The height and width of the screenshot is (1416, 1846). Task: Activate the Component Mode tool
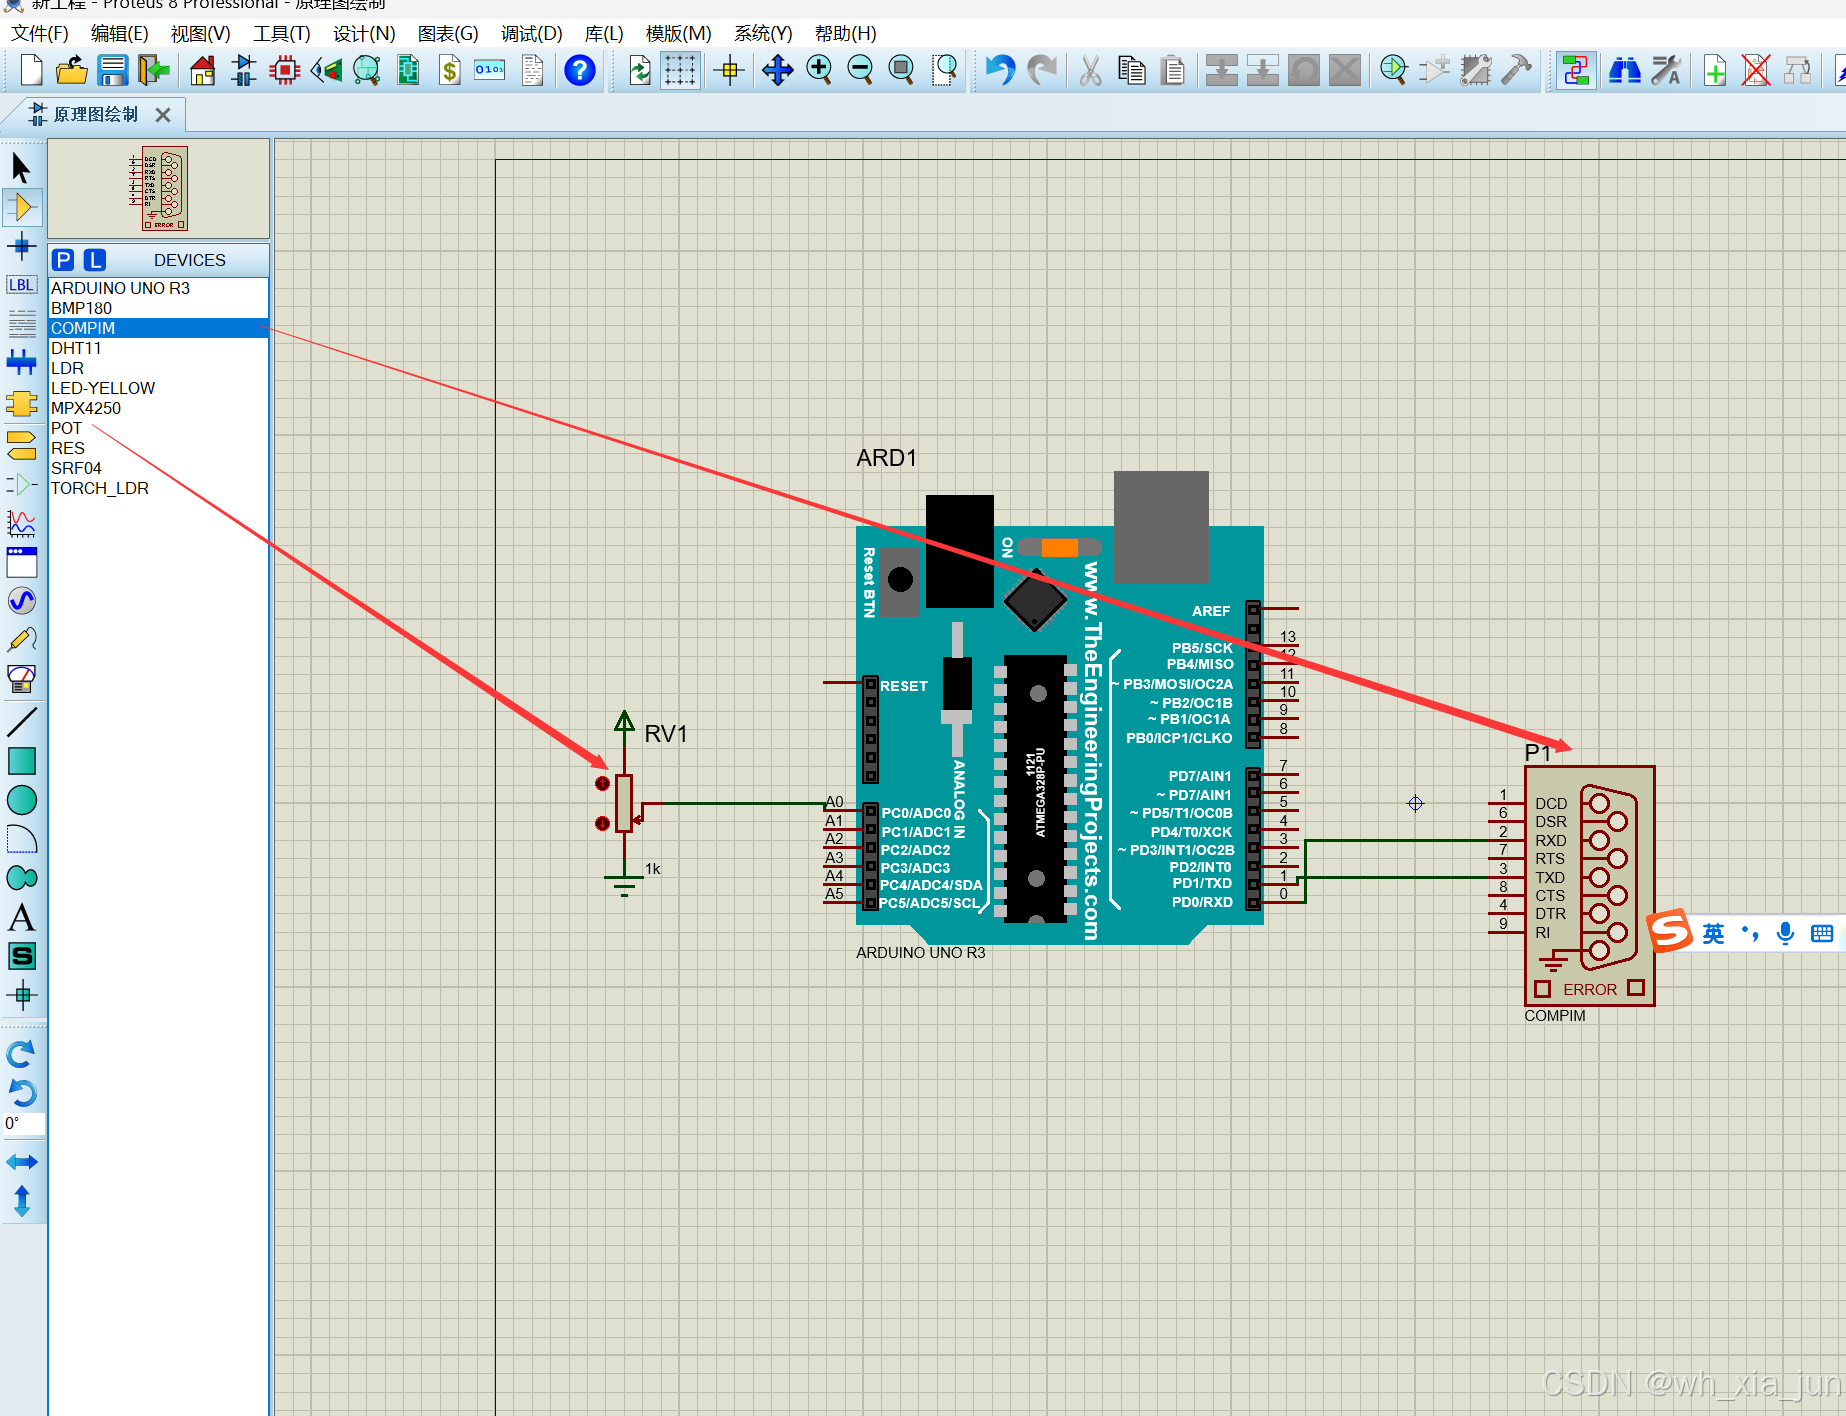(x=21, y=207)
